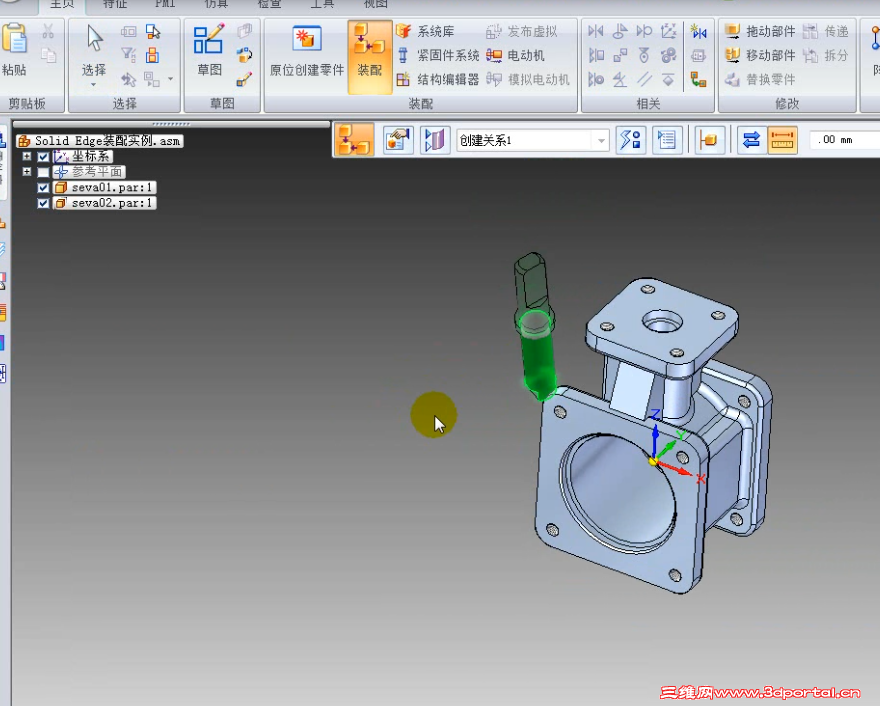This screenshot has height=706, width=880.
Task: Open the 系统库 systems library
Action: coord(425,31)
